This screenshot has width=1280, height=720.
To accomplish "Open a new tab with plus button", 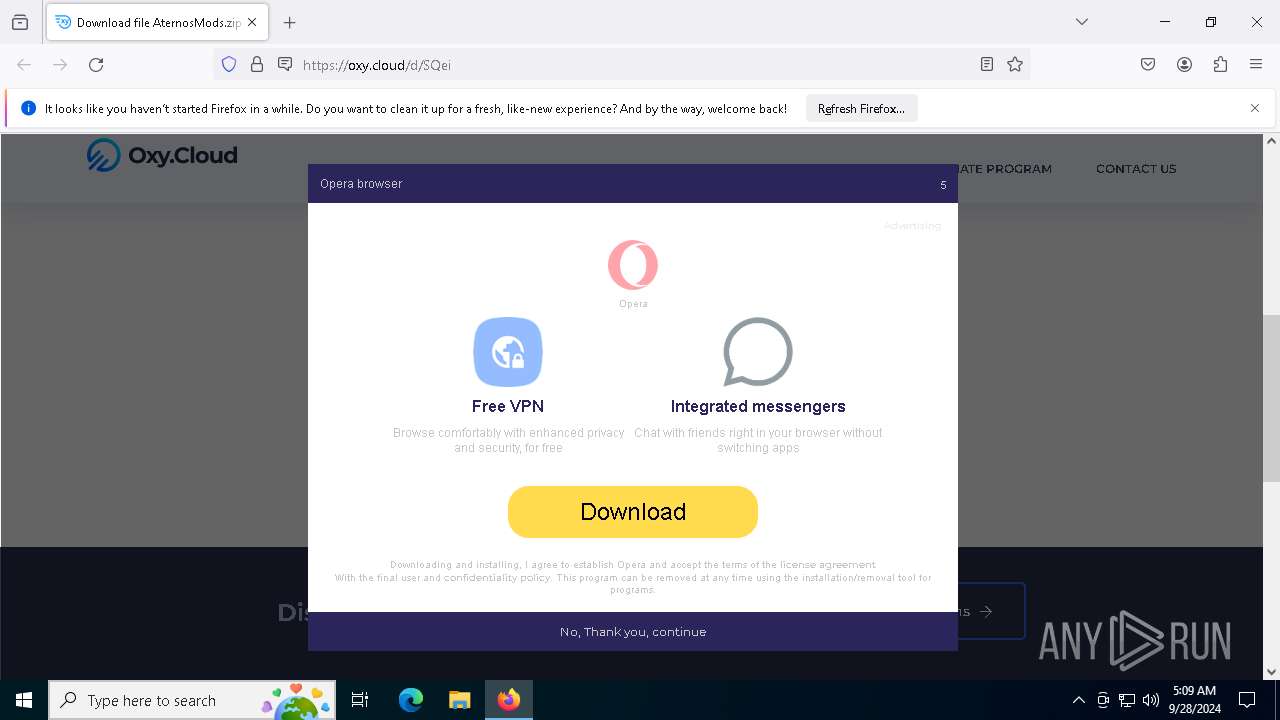I will (290, 22).
